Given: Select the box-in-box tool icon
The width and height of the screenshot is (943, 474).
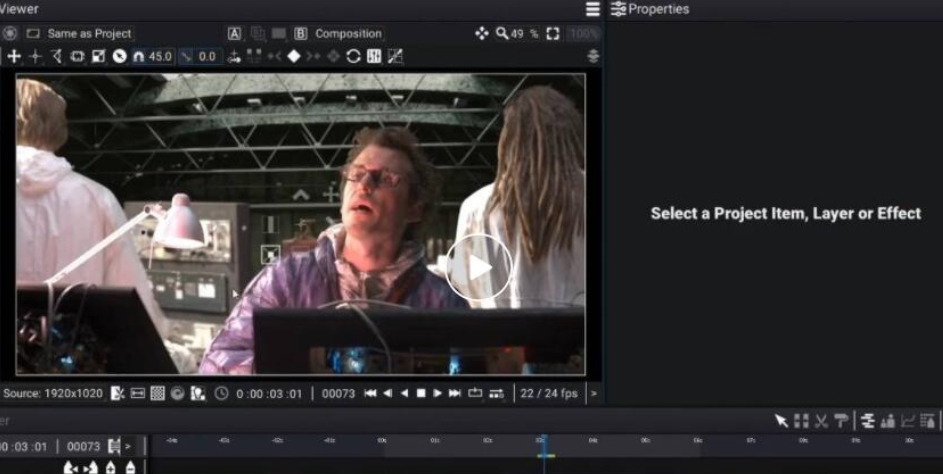Looking at the screenshot, I should 99,57.
